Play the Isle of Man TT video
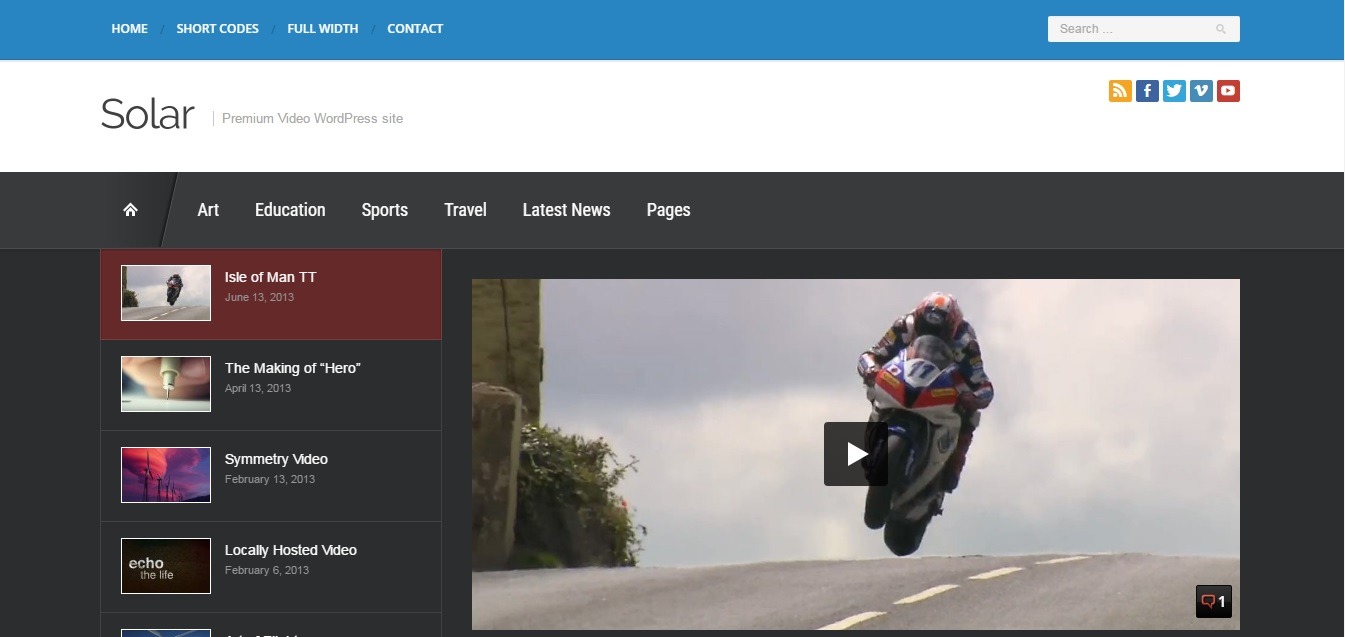 [x=856, y=453]
